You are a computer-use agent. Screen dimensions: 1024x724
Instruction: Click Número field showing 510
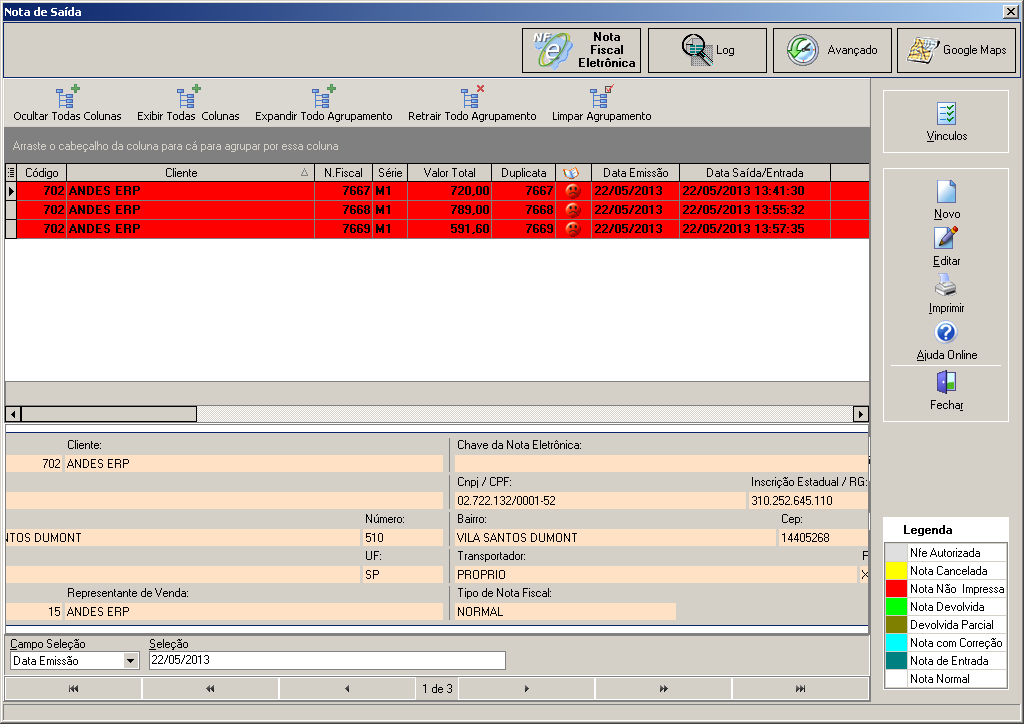[402, 538]
